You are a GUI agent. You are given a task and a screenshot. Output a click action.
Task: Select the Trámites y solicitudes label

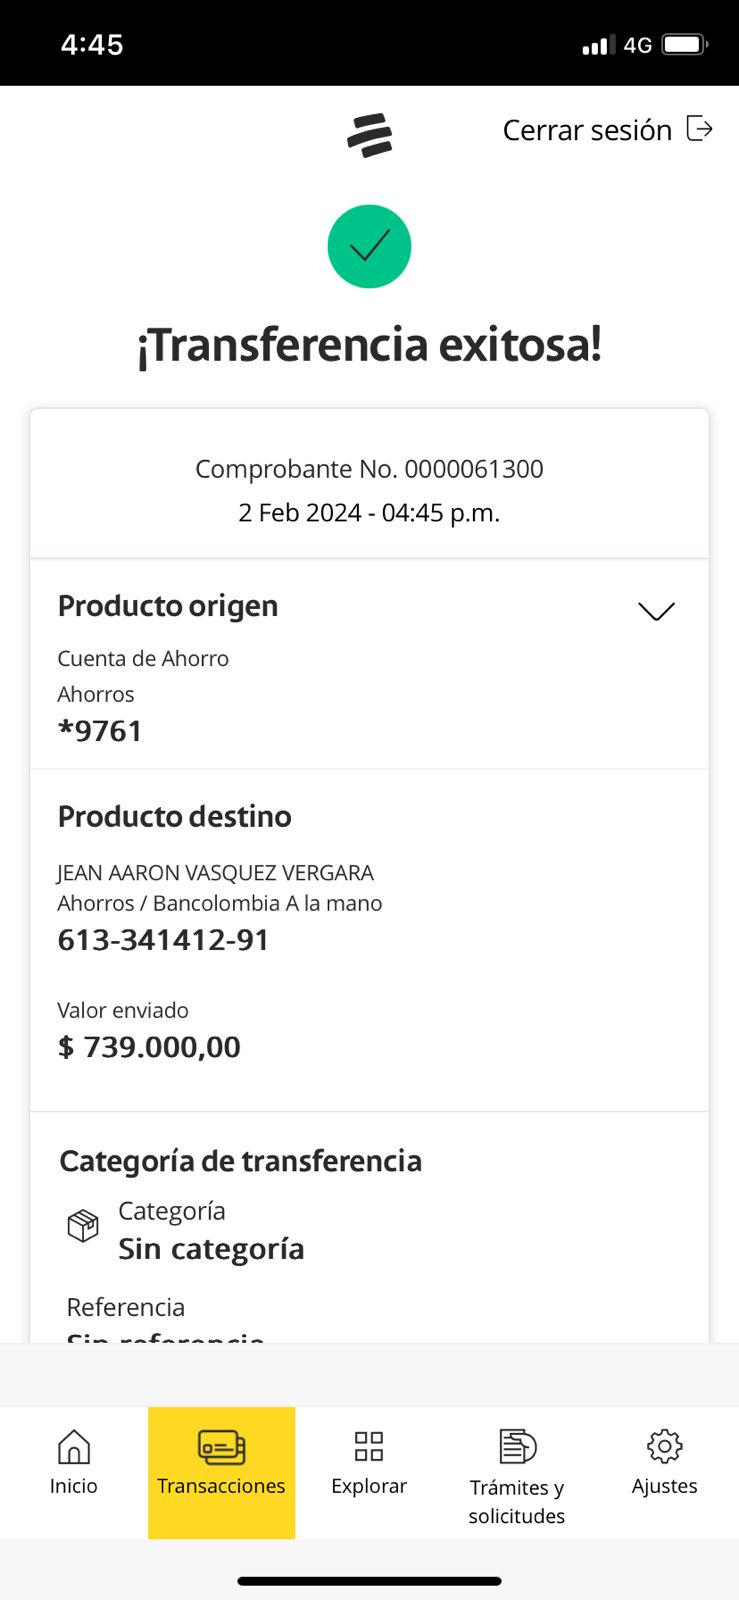click(x=517, y=1501)
